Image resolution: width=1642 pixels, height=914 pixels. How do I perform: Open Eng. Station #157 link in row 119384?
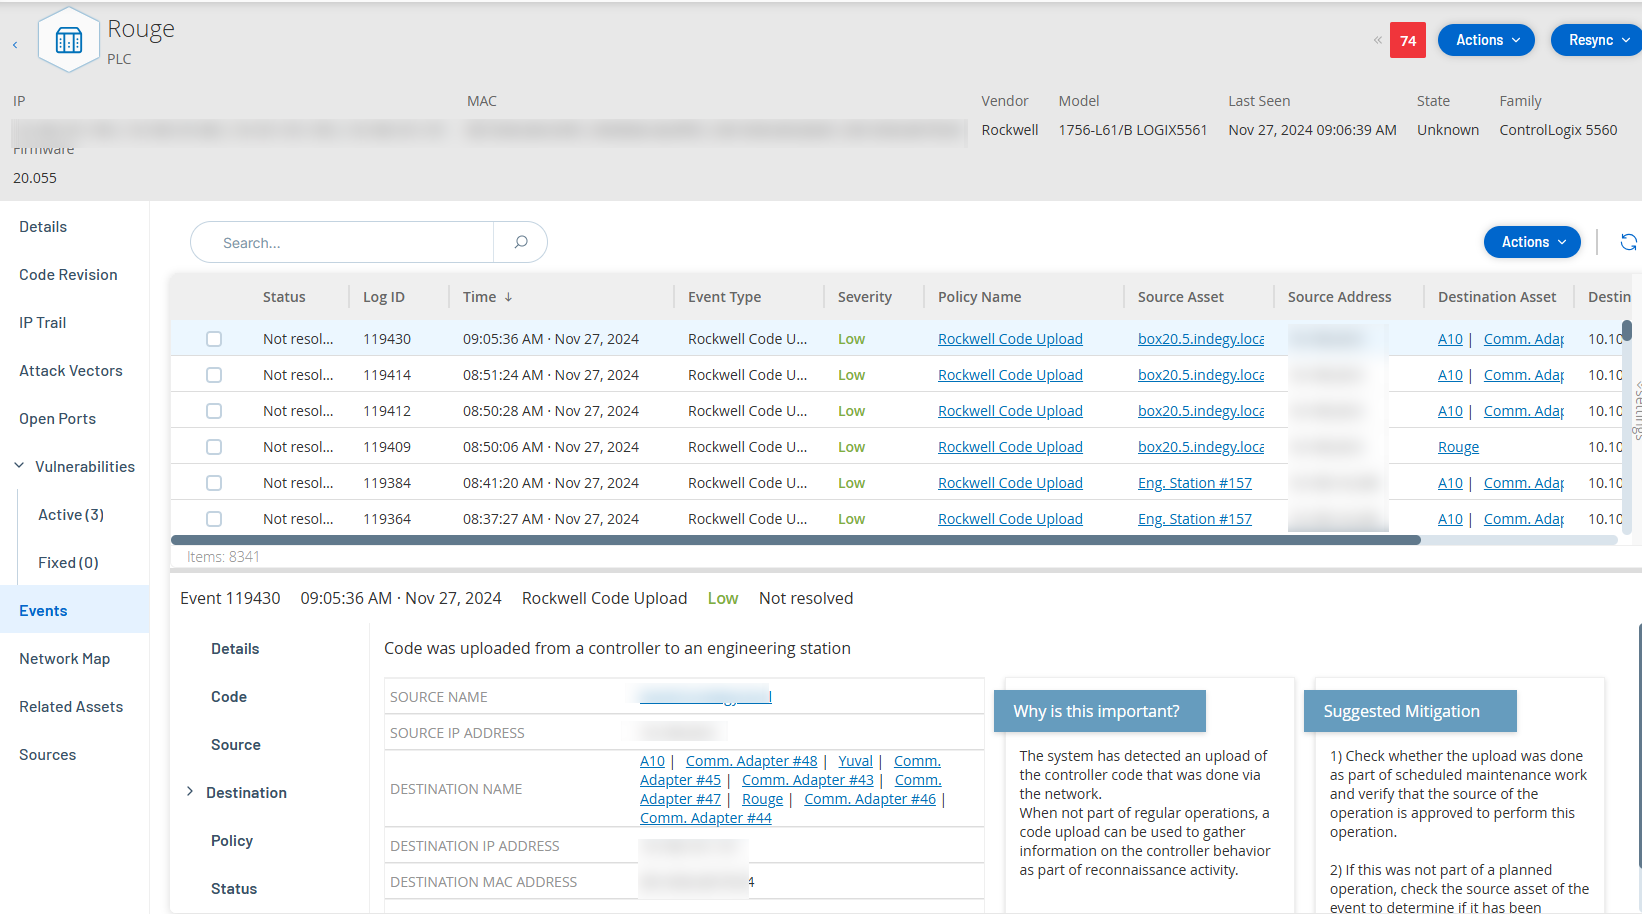tap(1194, 483)
